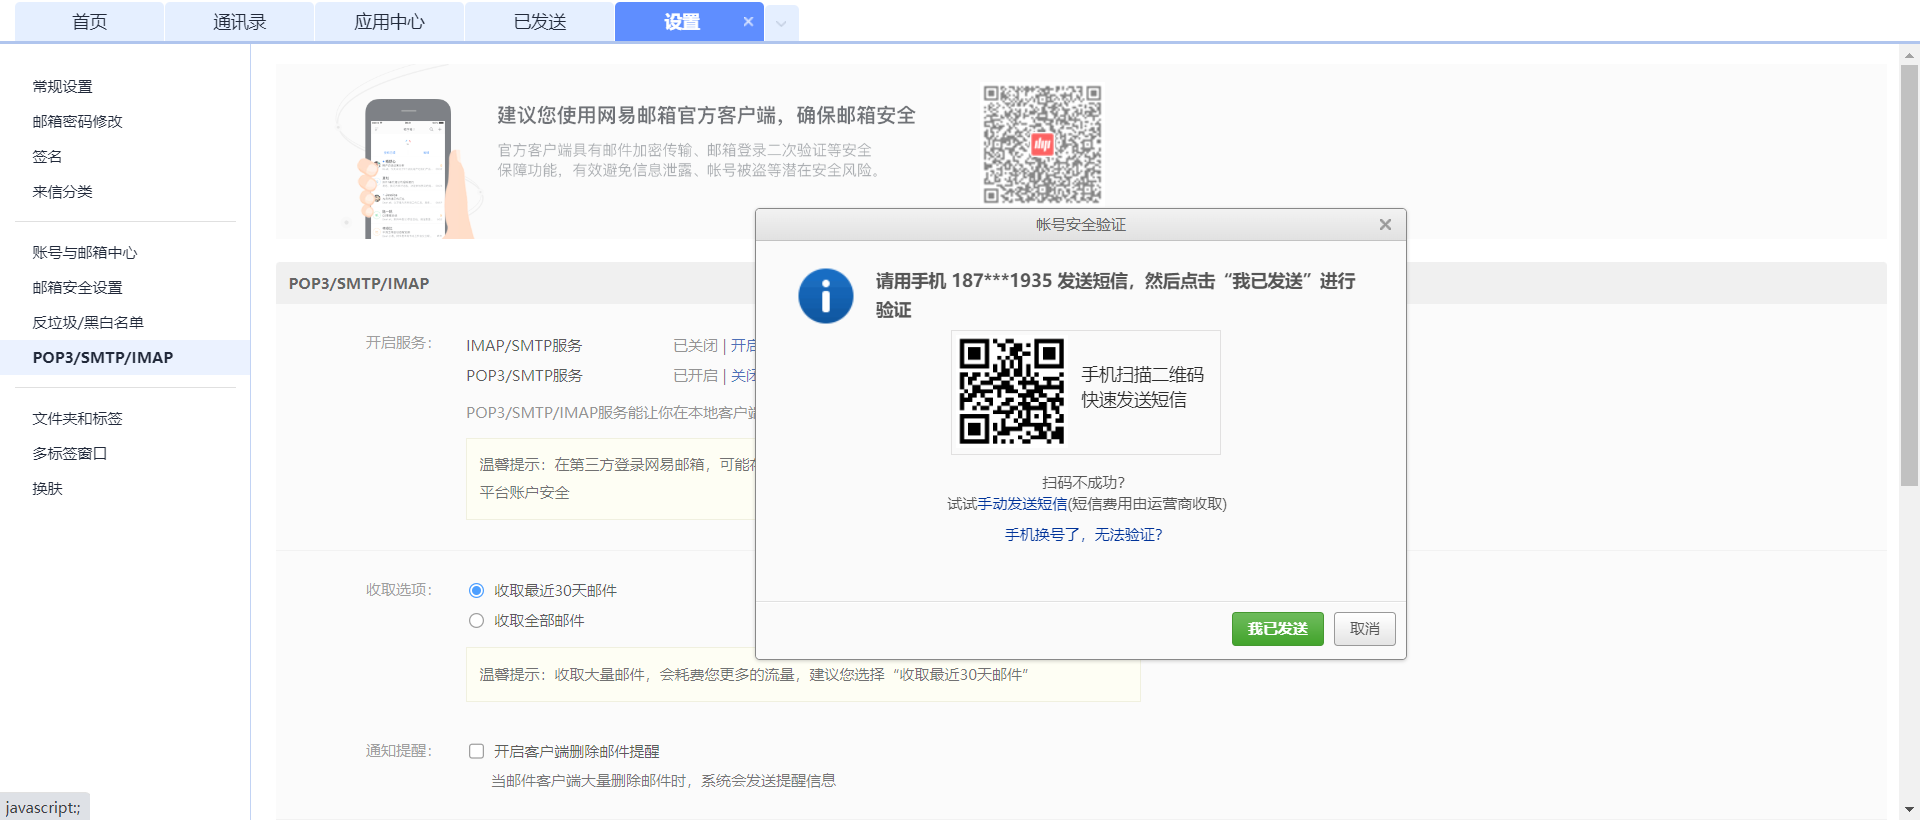Go to 签名 settings
Screen dimensions: 1920x820
point(47,156)
